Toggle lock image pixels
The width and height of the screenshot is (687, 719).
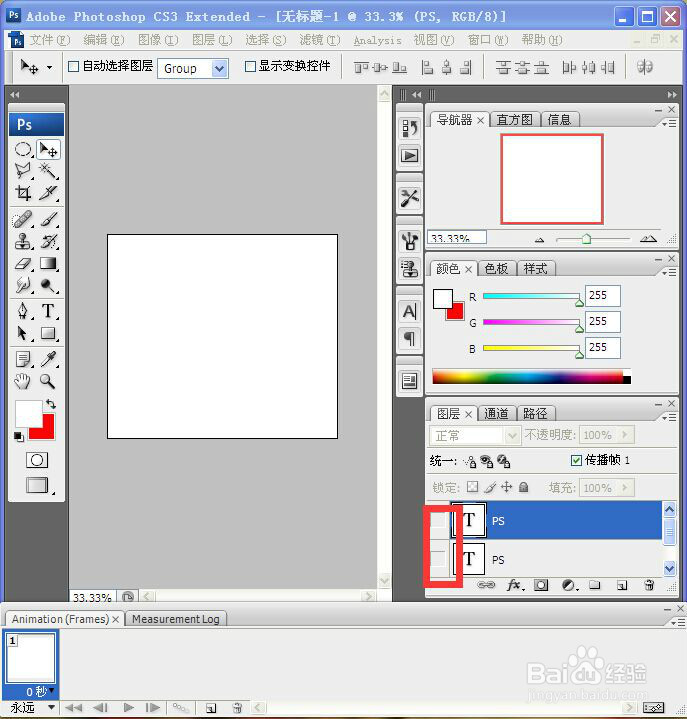(x=490, y=487)
